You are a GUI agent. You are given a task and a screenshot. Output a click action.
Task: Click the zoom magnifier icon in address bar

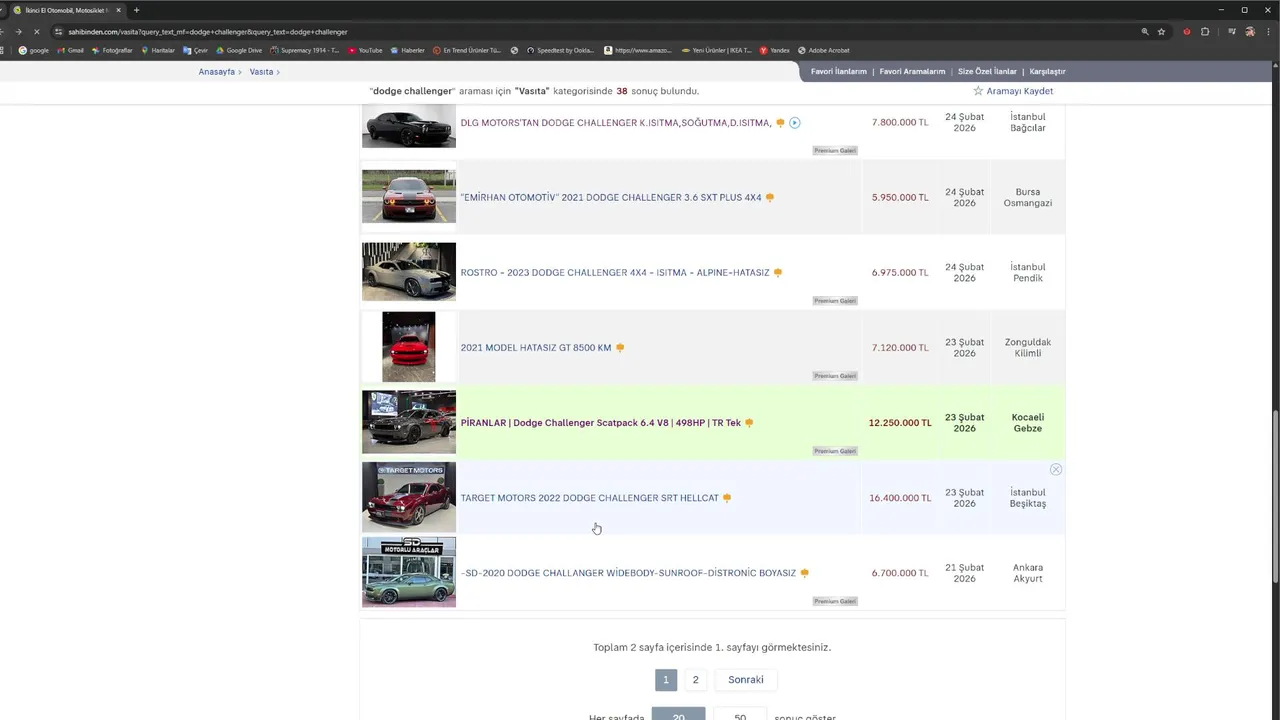click(x=1145, y=32)
